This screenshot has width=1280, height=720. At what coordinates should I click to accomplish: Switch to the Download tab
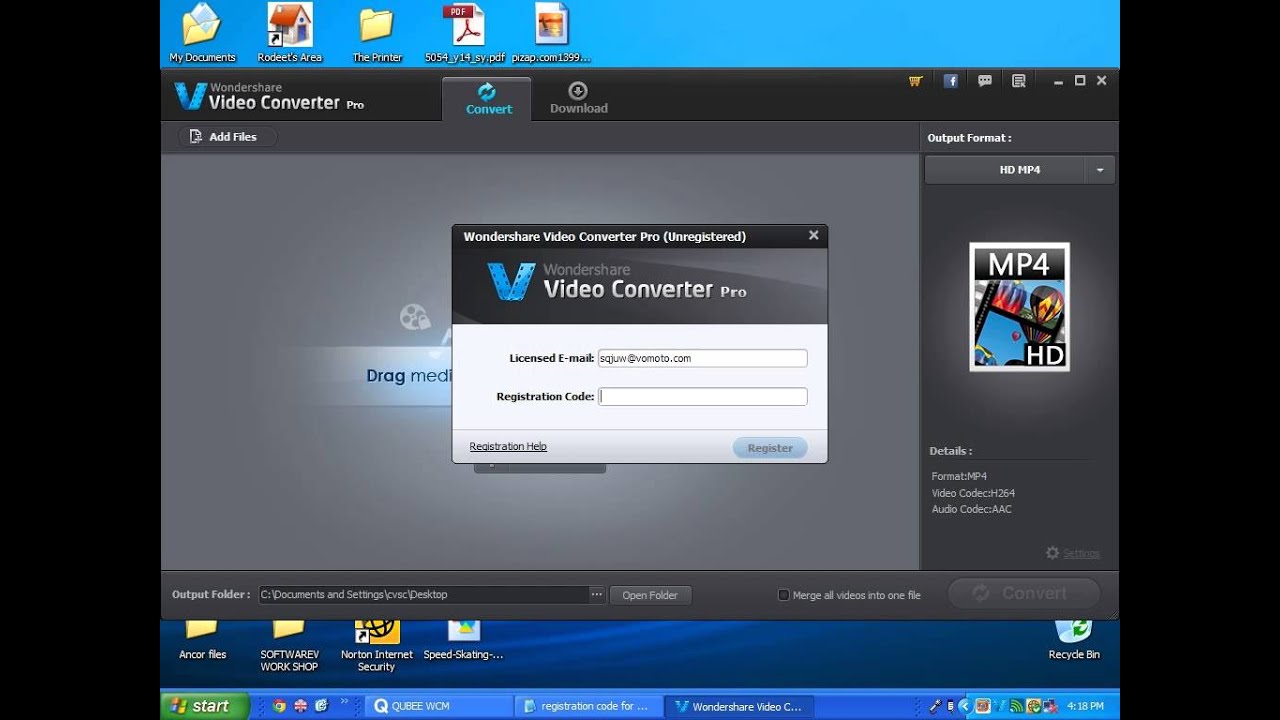(578, 98)
